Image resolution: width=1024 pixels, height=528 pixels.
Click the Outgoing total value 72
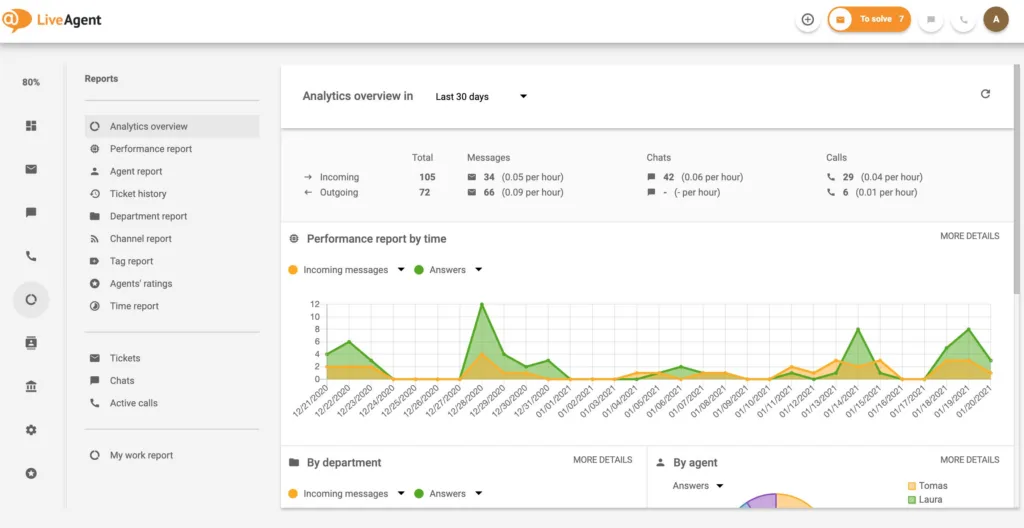tap(424, 193)
